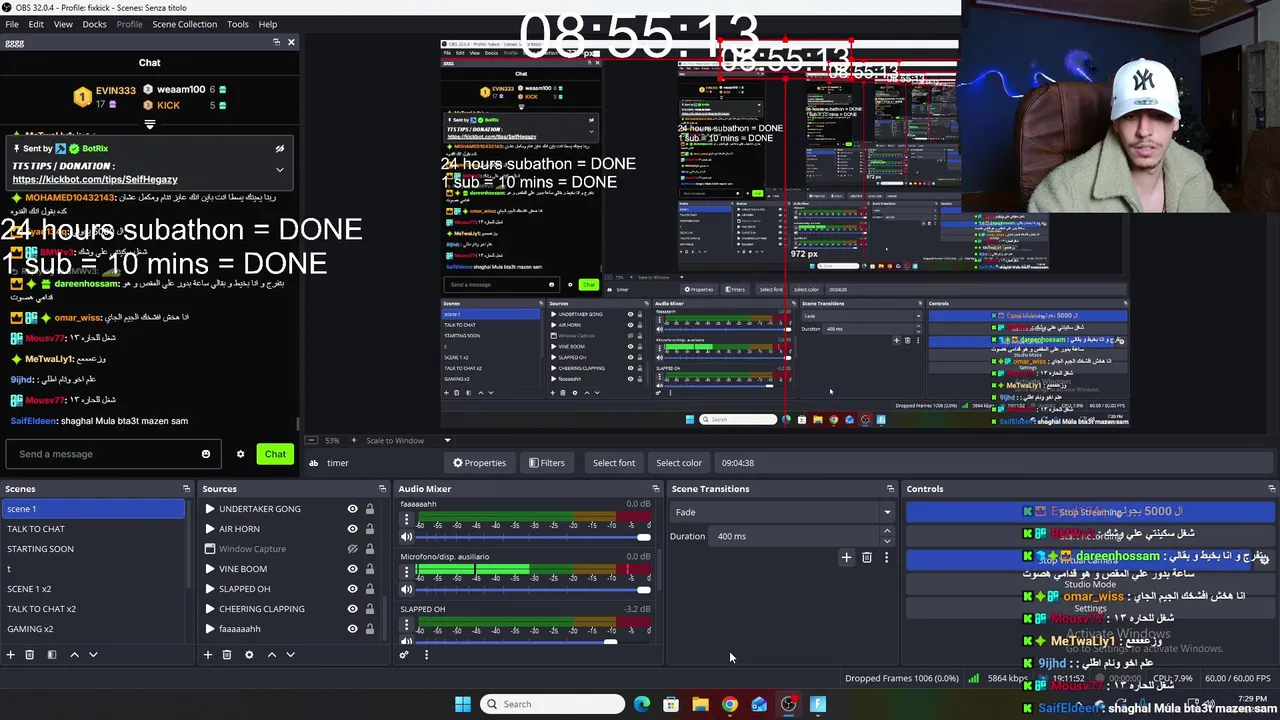Mute faaaaaahh channel speaker icon
The height and width of the screenshot is (720, 1280).
pyautogui.click(x=407, y=537)
